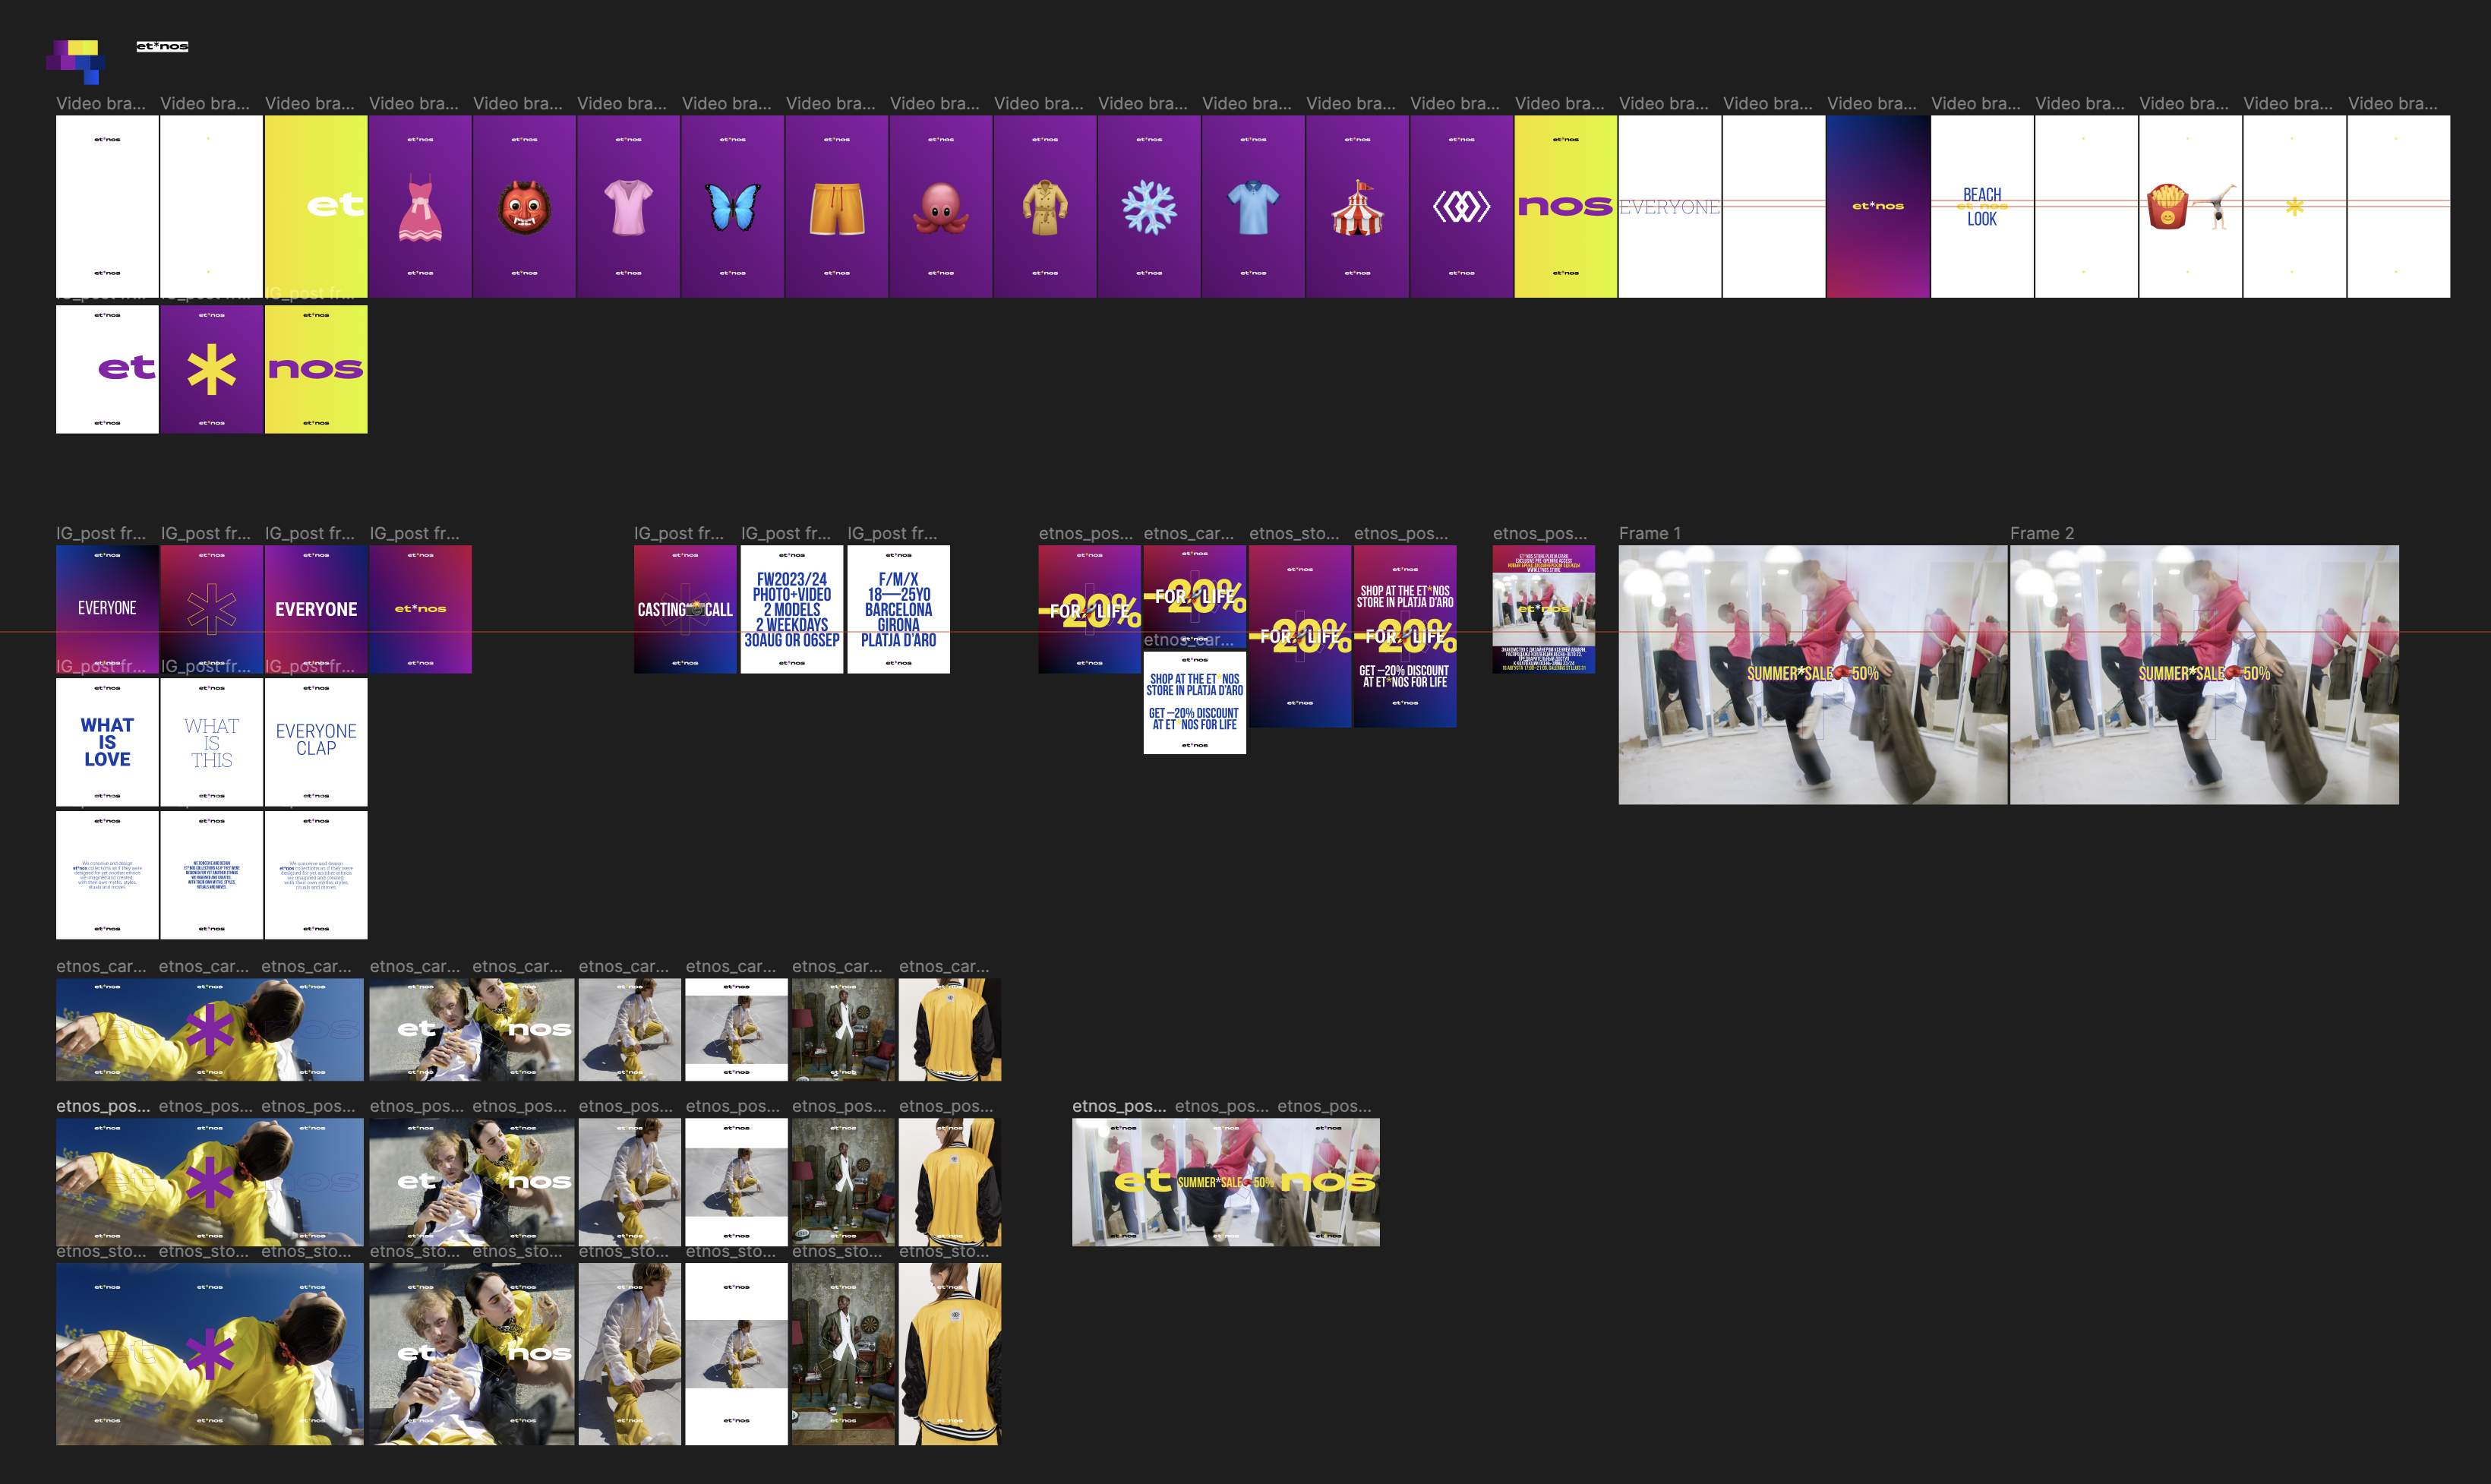Select the gradient post with outlined asterisk

[x=211, y=609]
